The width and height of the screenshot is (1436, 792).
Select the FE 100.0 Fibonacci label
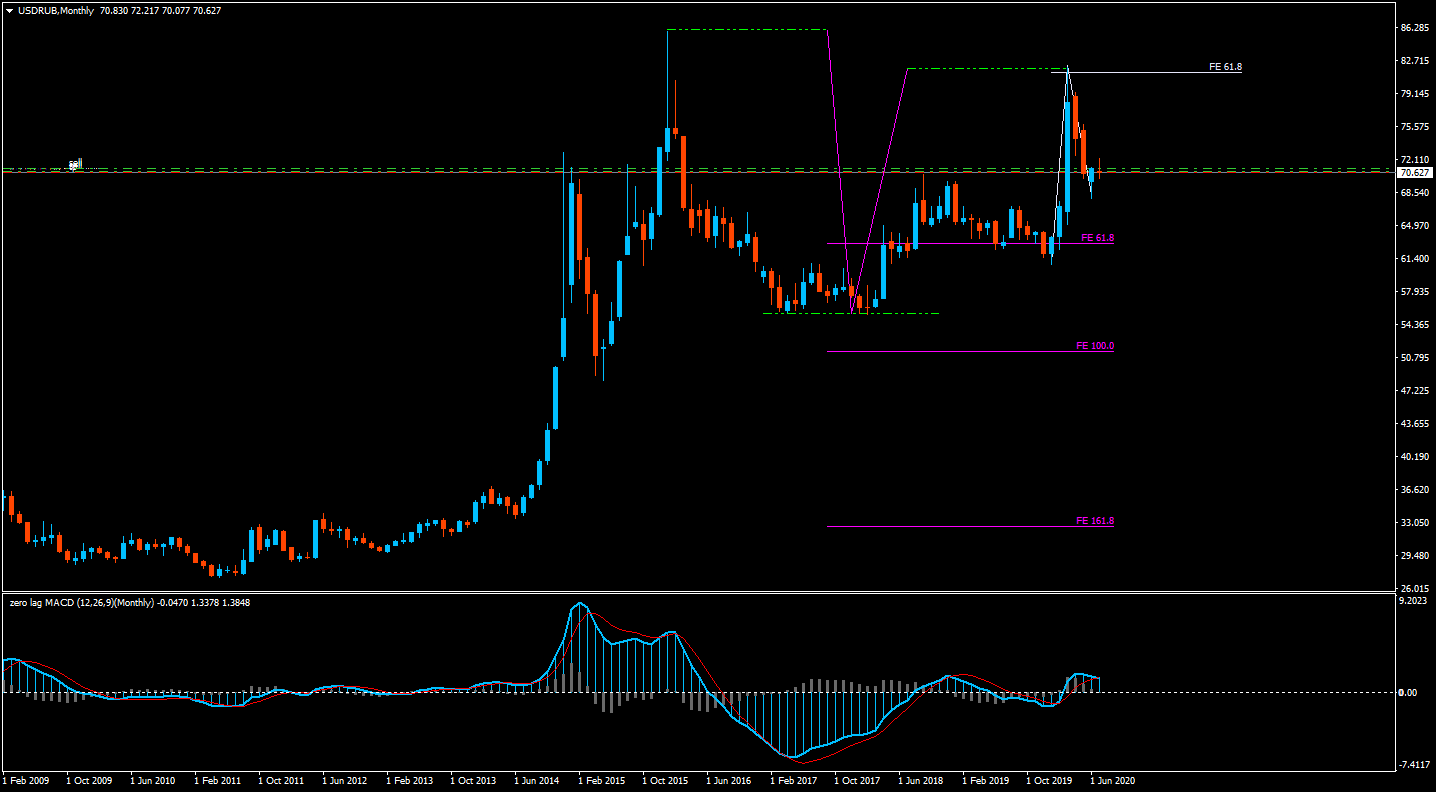(x=1094, y=346)
